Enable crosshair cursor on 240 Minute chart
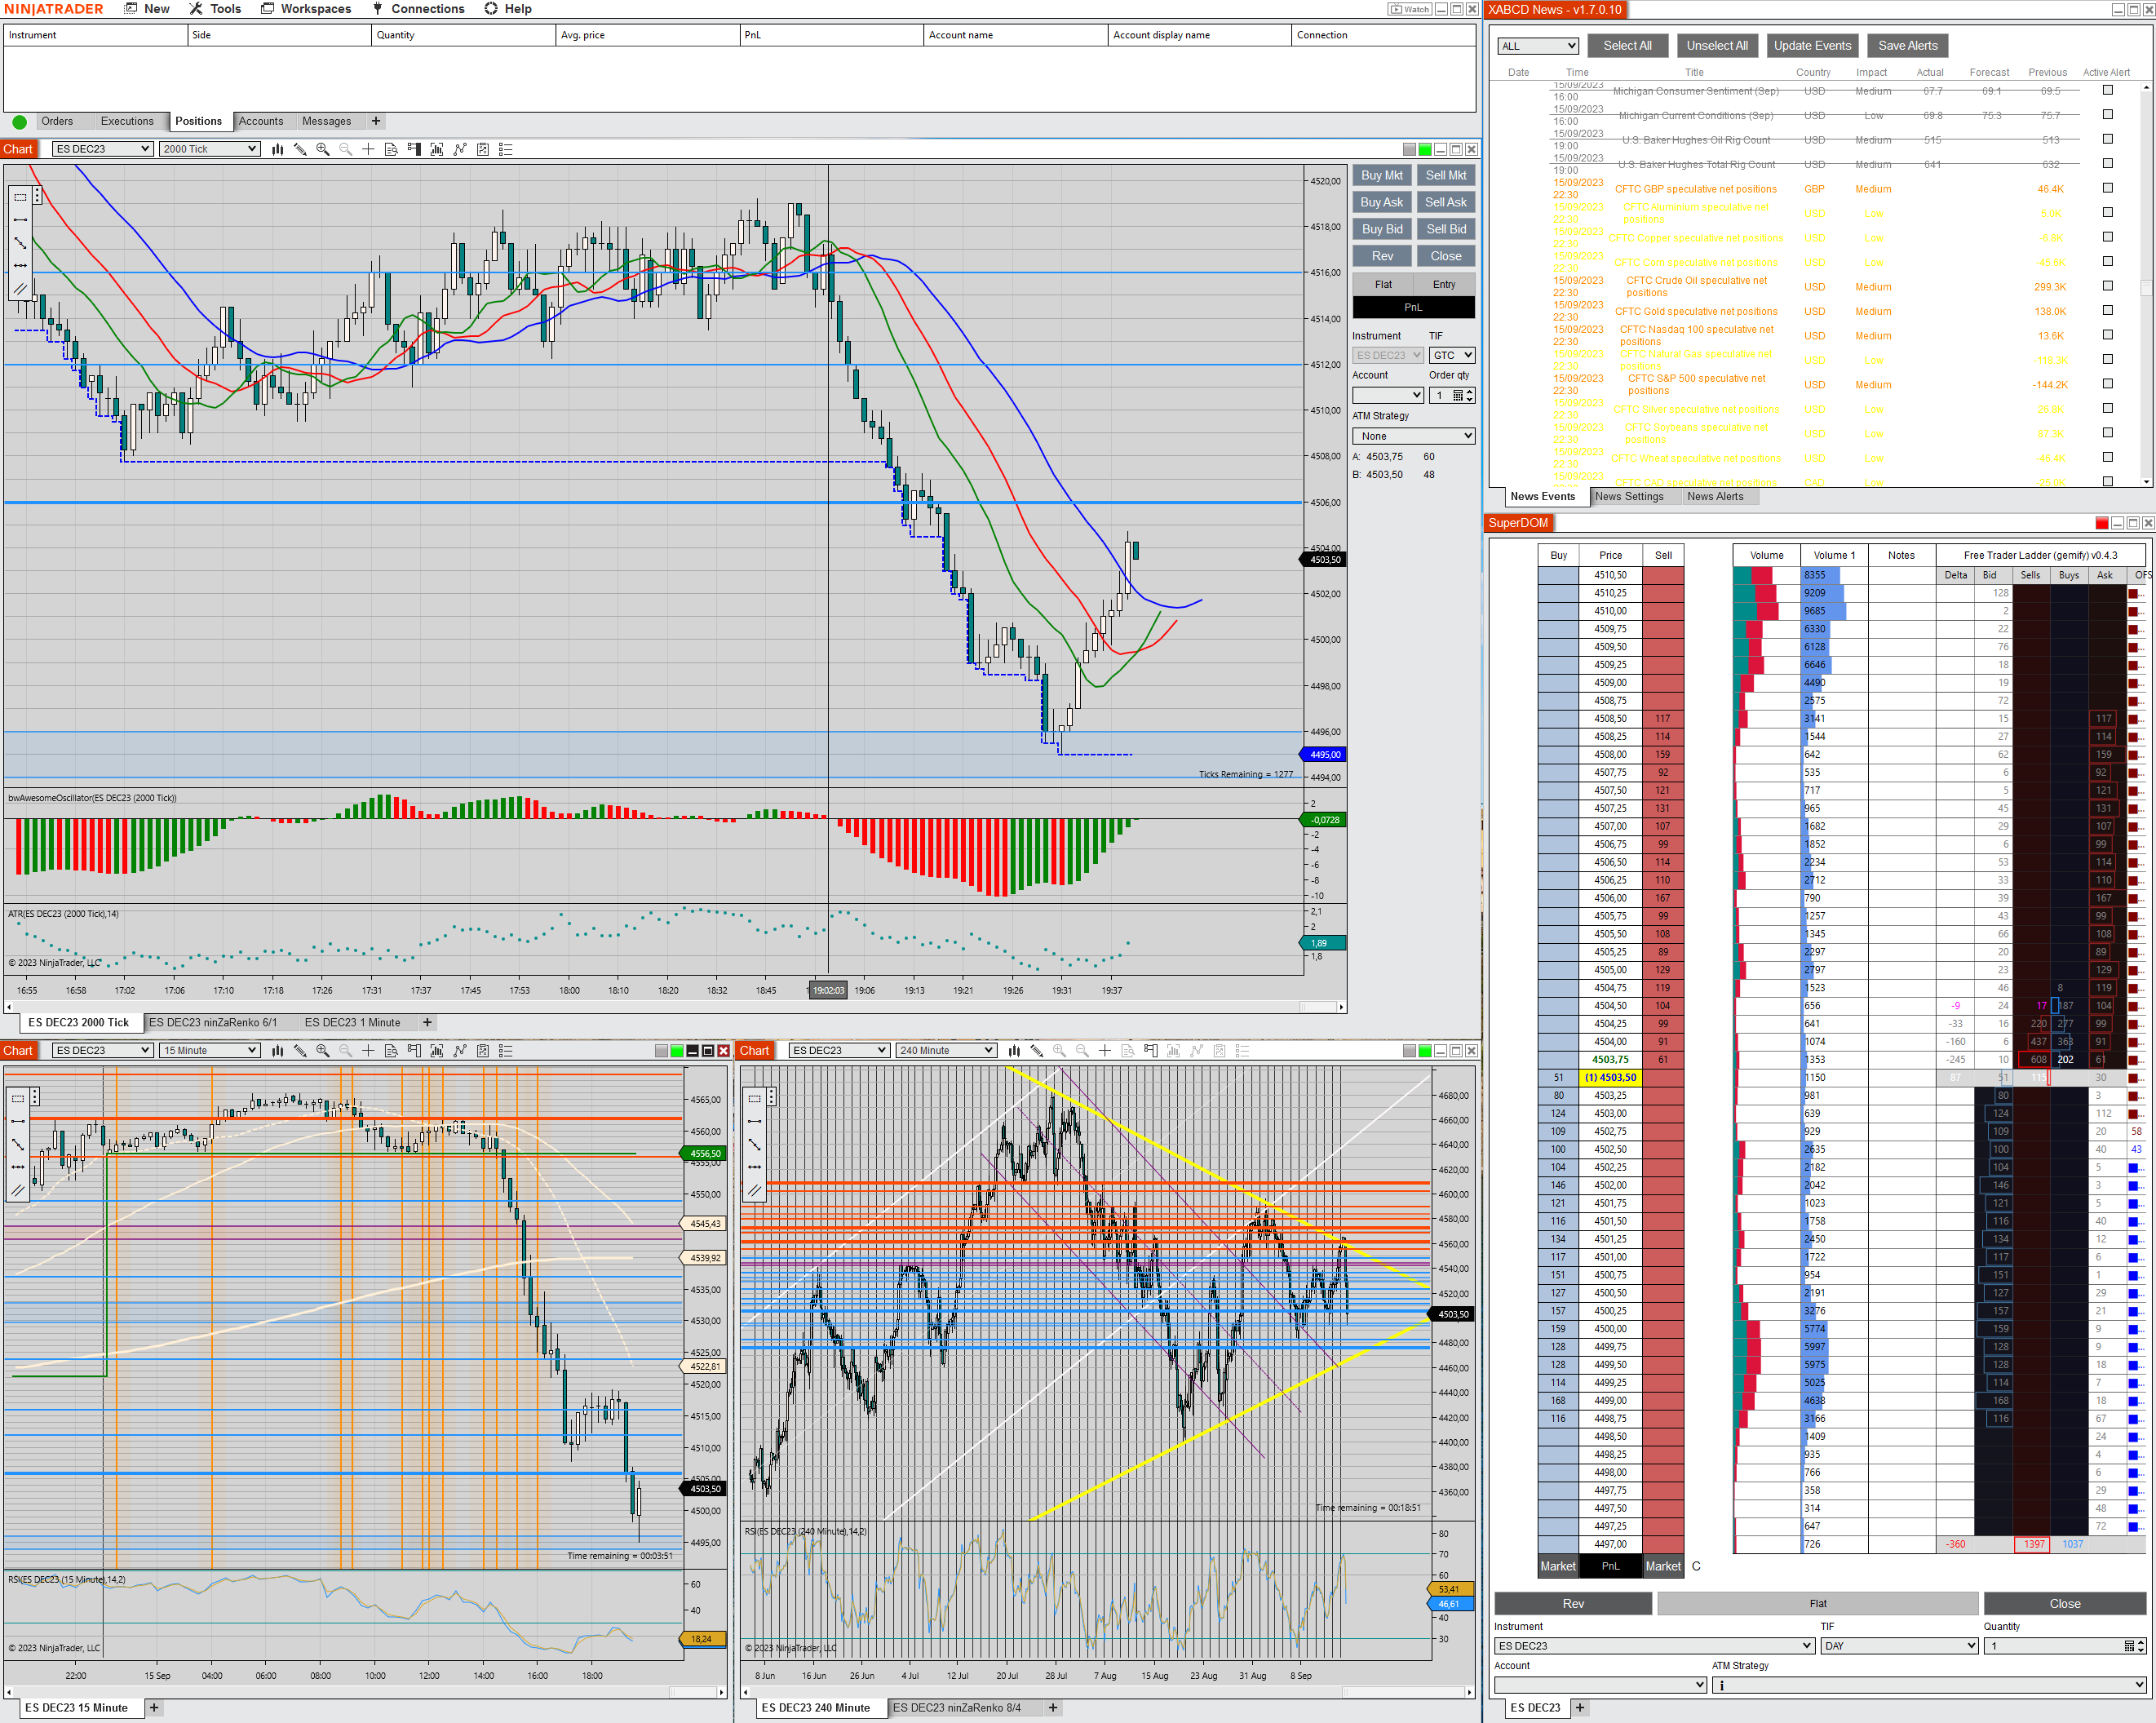This screenshot has height=1723, width=2156. click(1104, 1050)
